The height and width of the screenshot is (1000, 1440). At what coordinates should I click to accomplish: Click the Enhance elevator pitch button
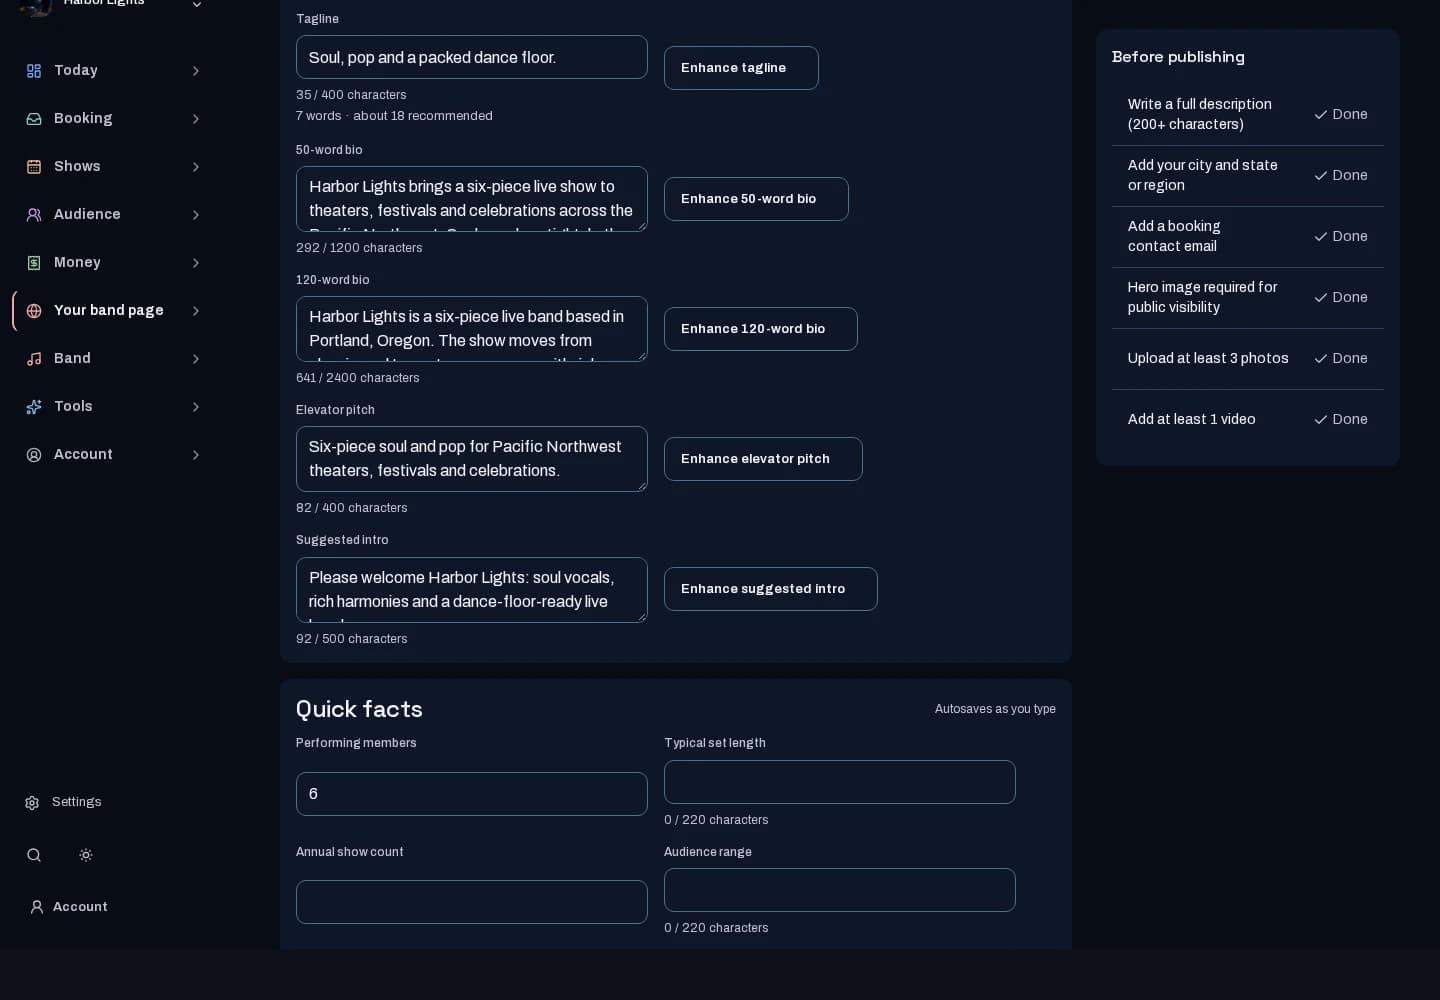763,459
